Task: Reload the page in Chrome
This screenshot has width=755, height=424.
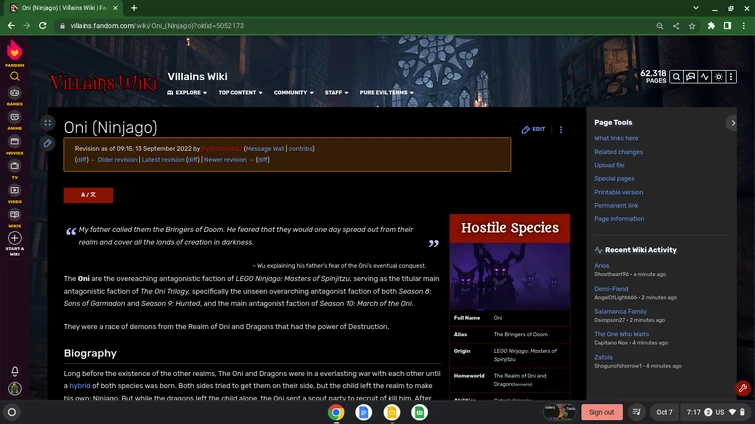Action: [42, 26]
